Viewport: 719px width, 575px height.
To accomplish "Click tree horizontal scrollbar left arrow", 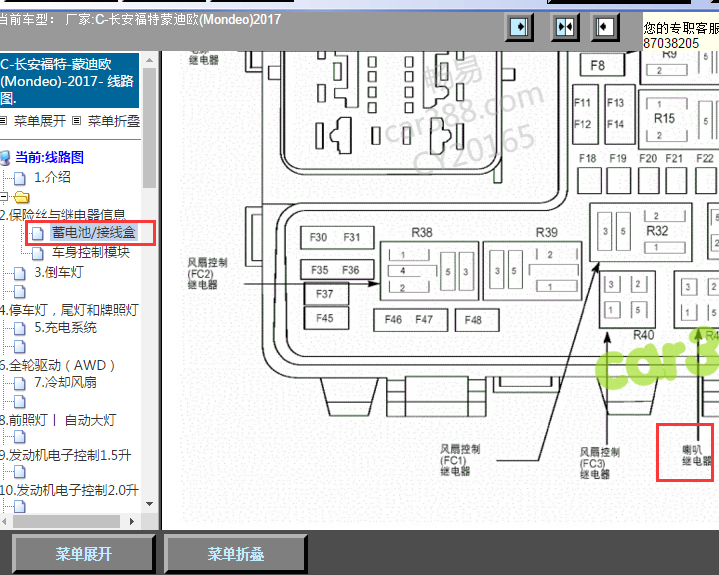I will 4,521.
